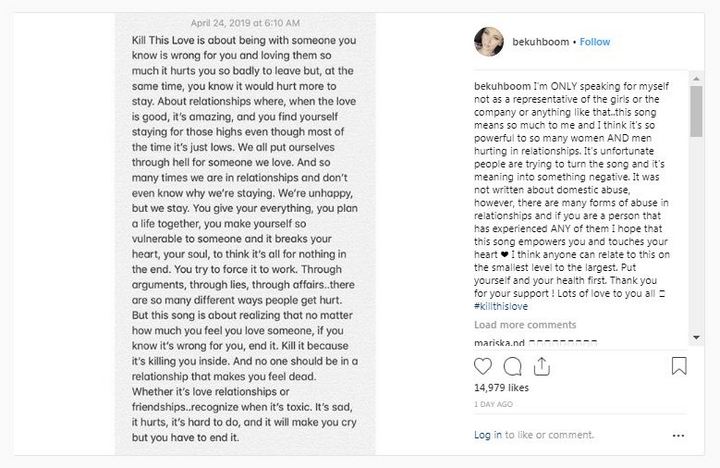The height and width of the screenshot is (468, 720).
Task: Click the Log in link
Action: tap(488, 436)
